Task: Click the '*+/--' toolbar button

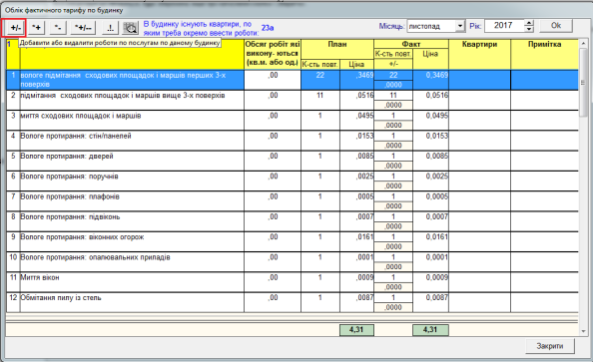Action: [x=83, y=28]
